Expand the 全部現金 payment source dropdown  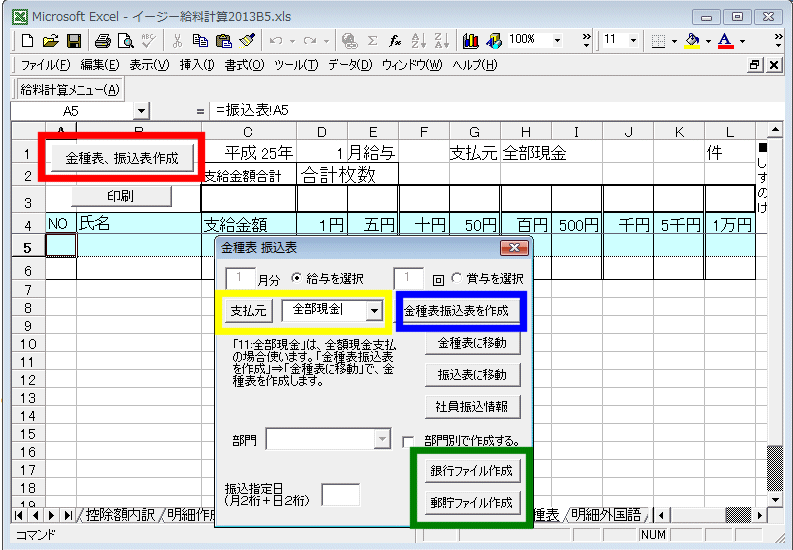point(374,311)
